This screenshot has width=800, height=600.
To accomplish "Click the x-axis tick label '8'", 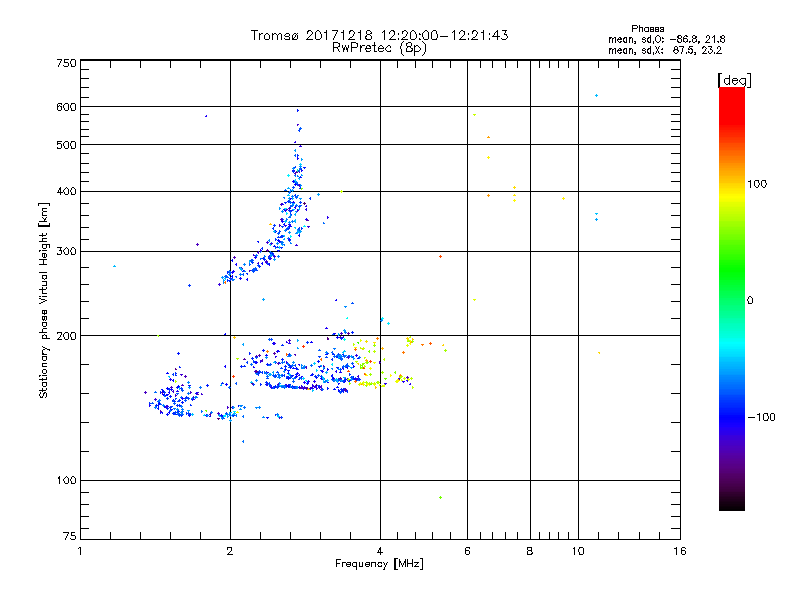I will point(530,551).
